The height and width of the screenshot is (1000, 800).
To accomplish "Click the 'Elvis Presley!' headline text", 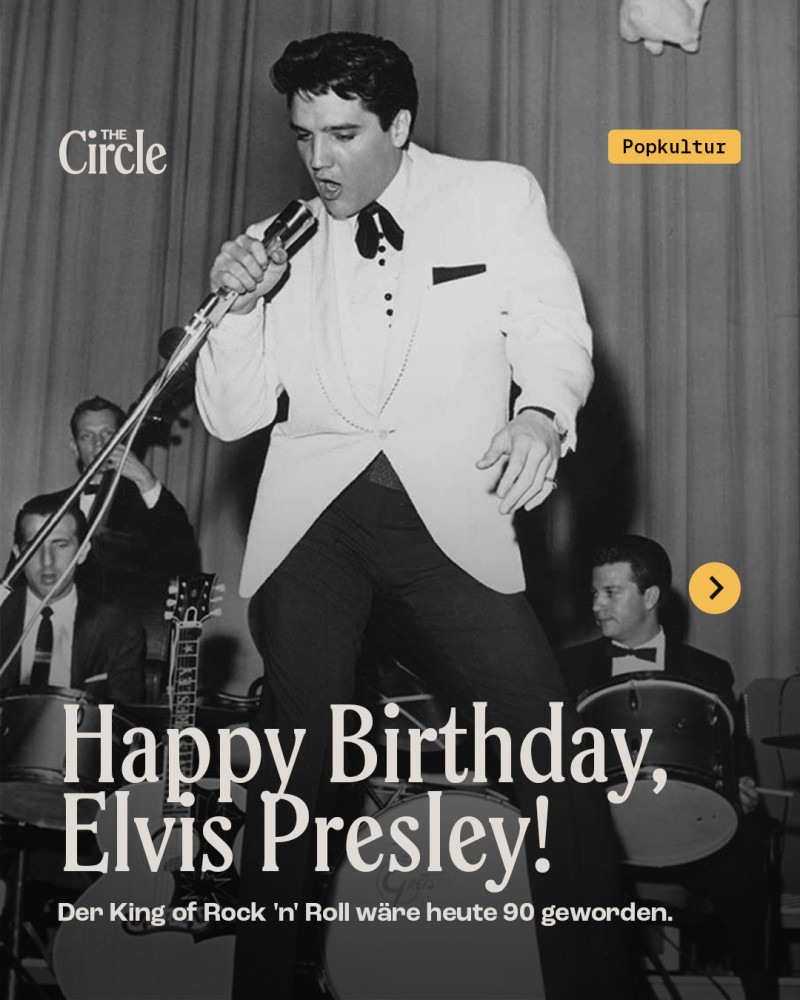I will click(x=307, y=834).
